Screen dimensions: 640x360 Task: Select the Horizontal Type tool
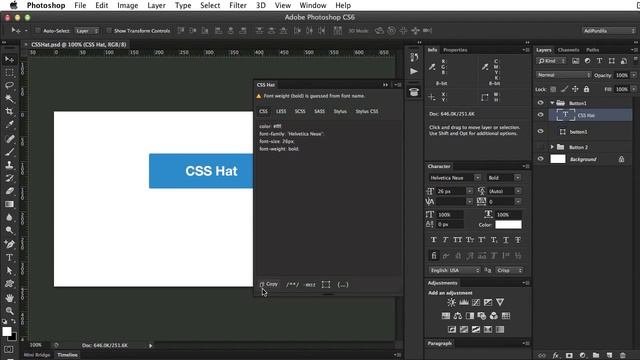pyautogui.click(x=9, y=258)
